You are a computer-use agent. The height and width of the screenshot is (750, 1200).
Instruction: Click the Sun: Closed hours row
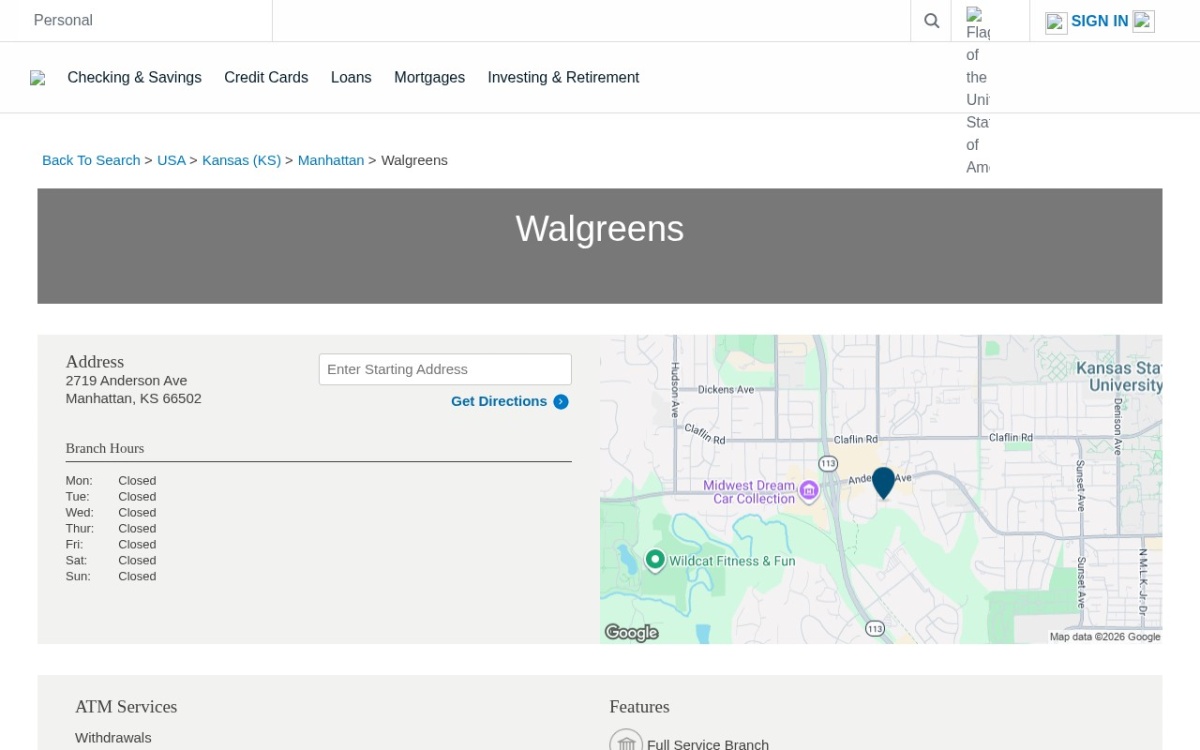(111, 576)
